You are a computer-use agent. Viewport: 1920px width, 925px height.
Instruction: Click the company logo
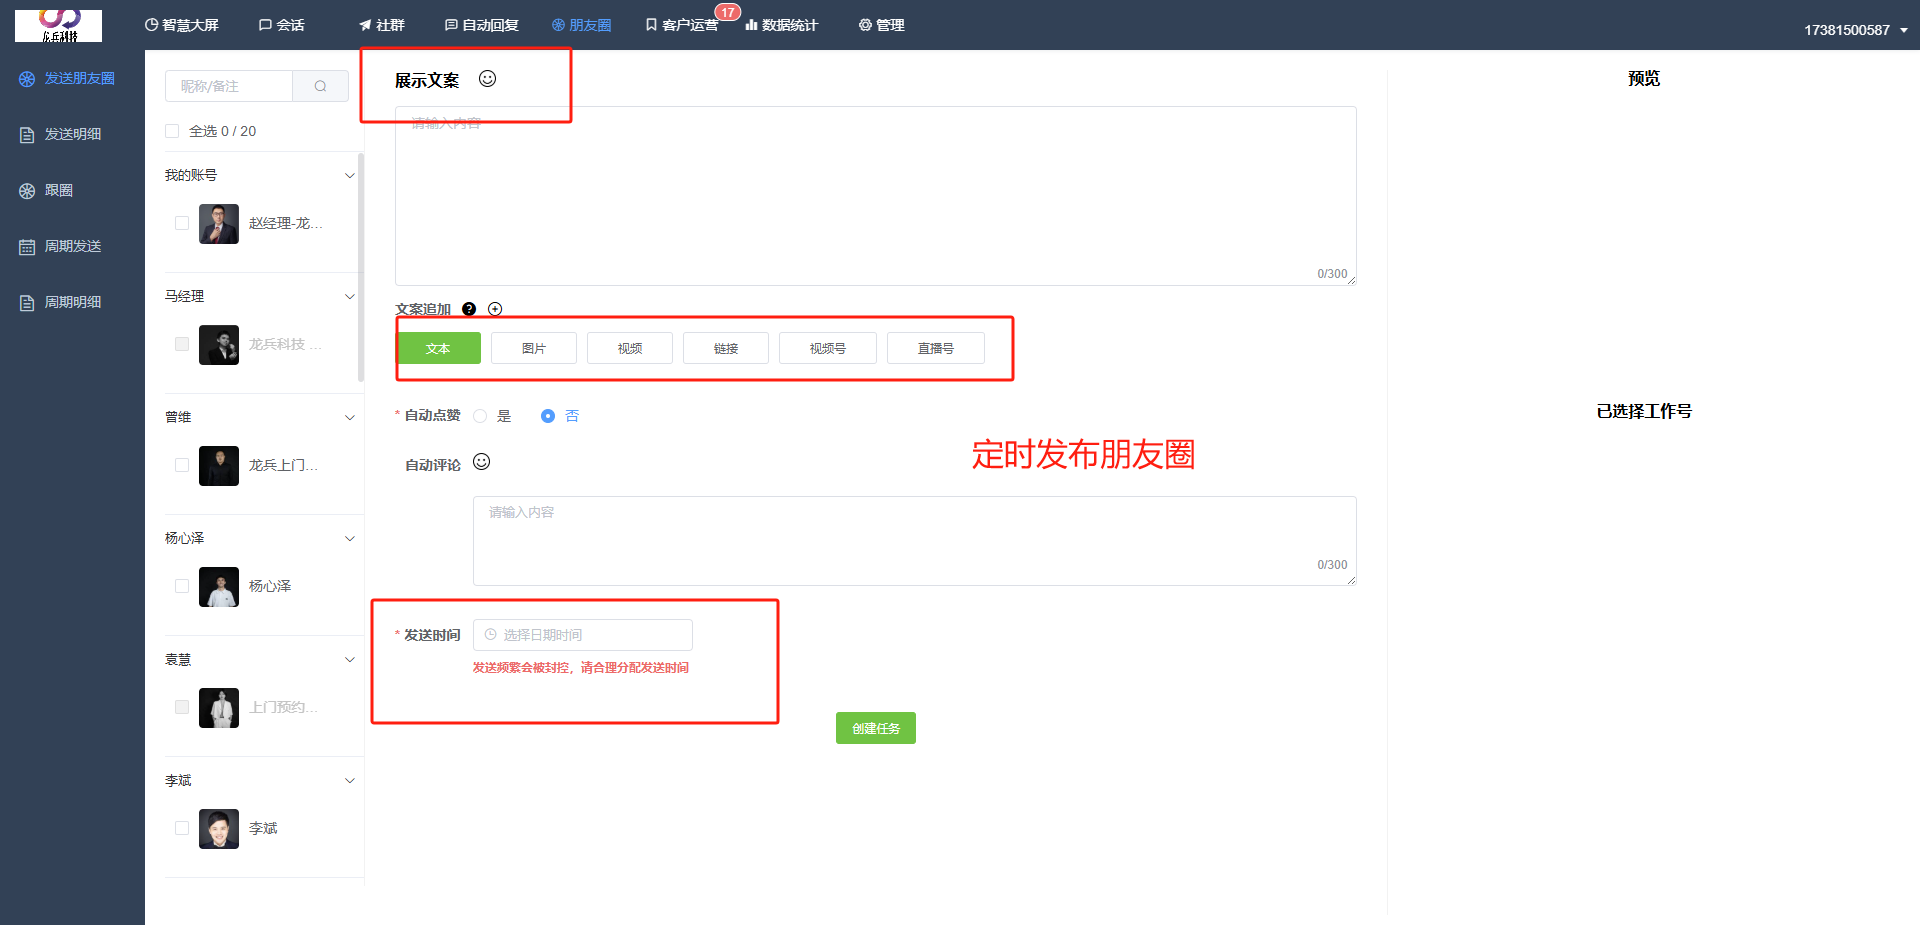[58, 25]
